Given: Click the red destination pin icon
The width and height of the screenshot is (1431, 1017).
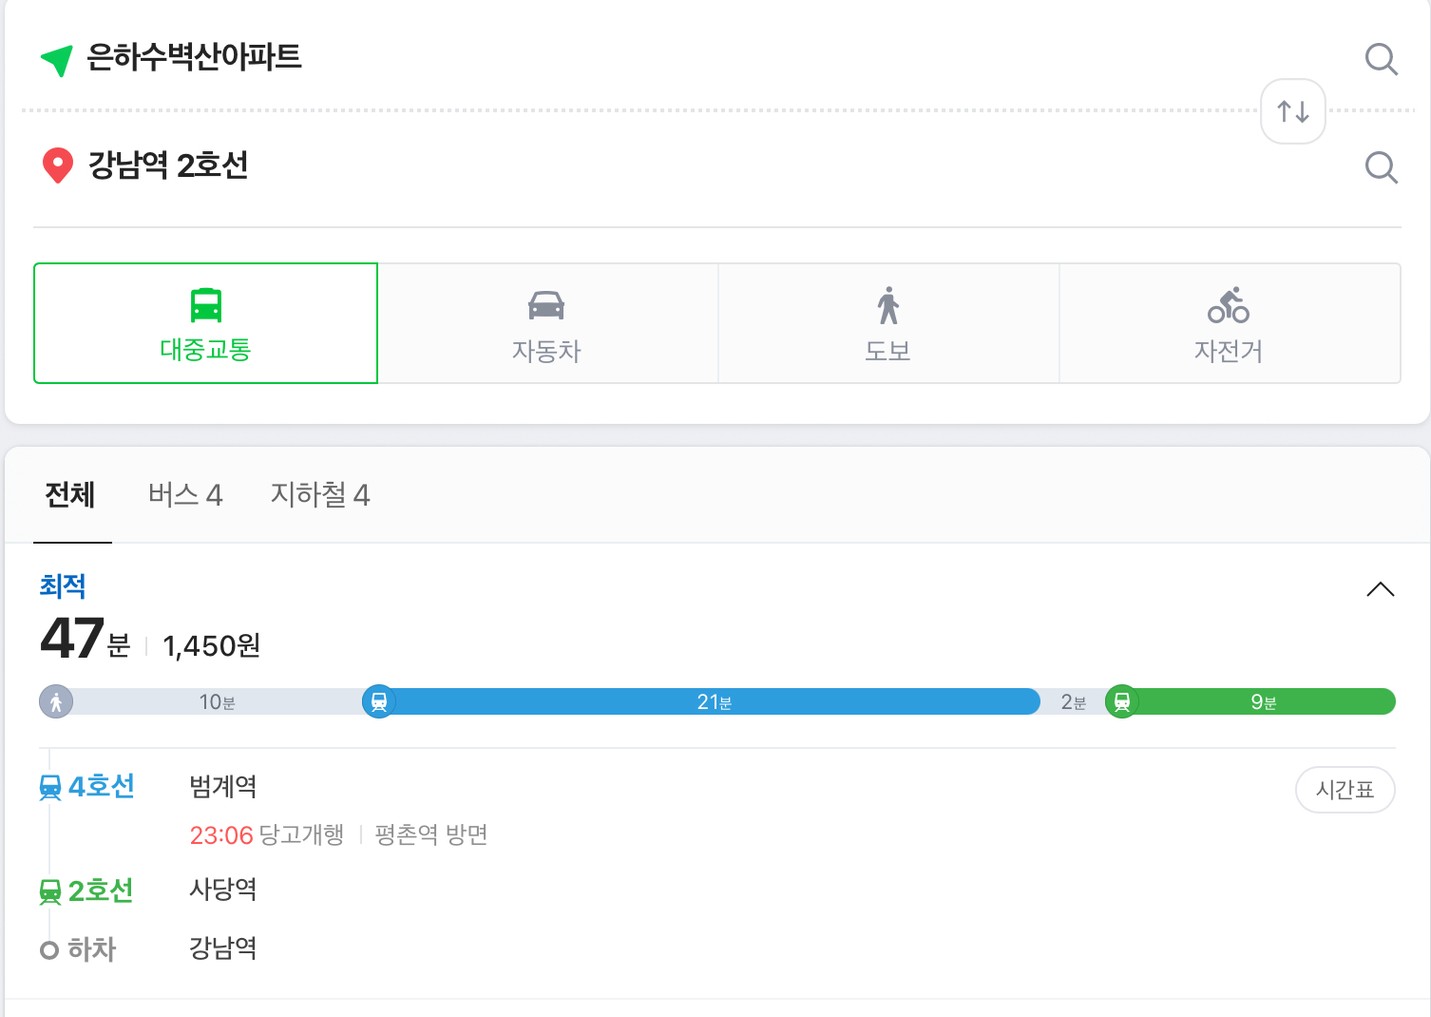Looking at the screenshot, I should (x=57, y=165).
